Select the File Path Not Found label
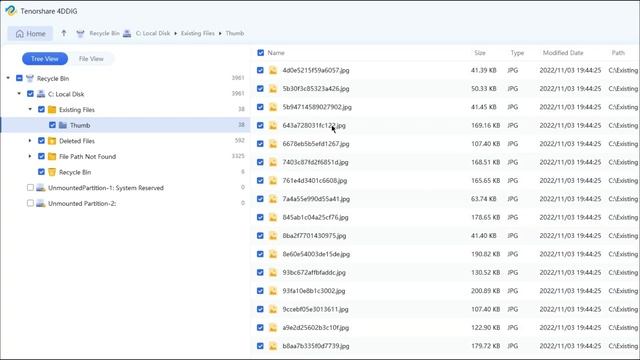640x360 pixels. [x=87, y=156]
